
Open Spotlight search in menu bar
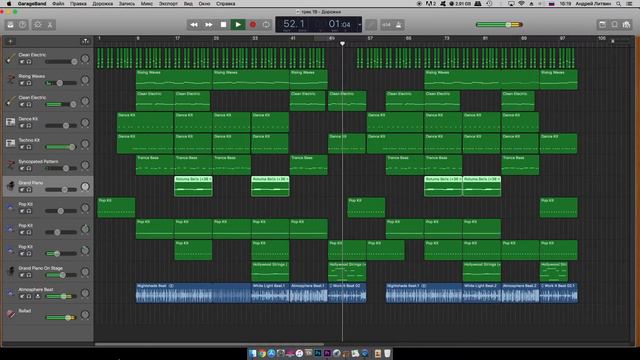pos(618,4)
